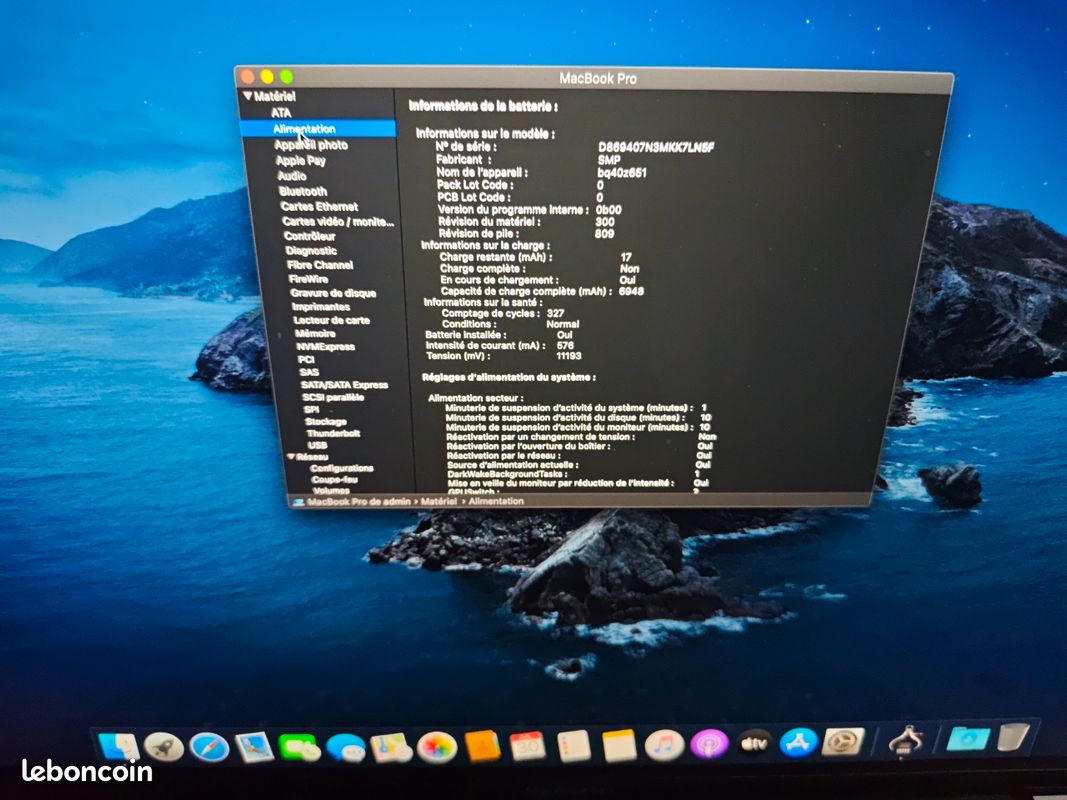Select Appareil photo in sidebar
1067x800 pixels.
(x=311, y=145)
